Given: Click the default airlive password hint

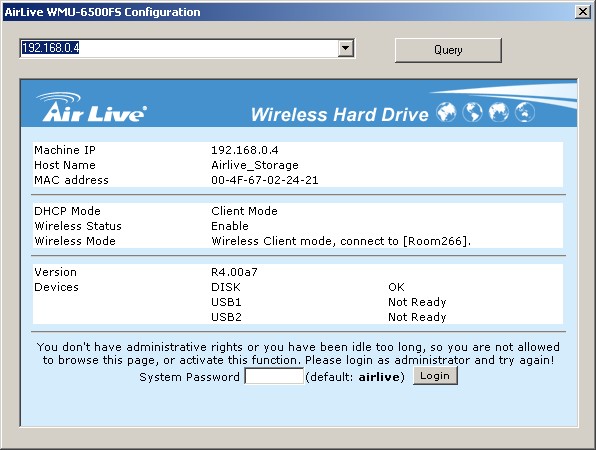Looking at the screenshot, I should point(355,377).
